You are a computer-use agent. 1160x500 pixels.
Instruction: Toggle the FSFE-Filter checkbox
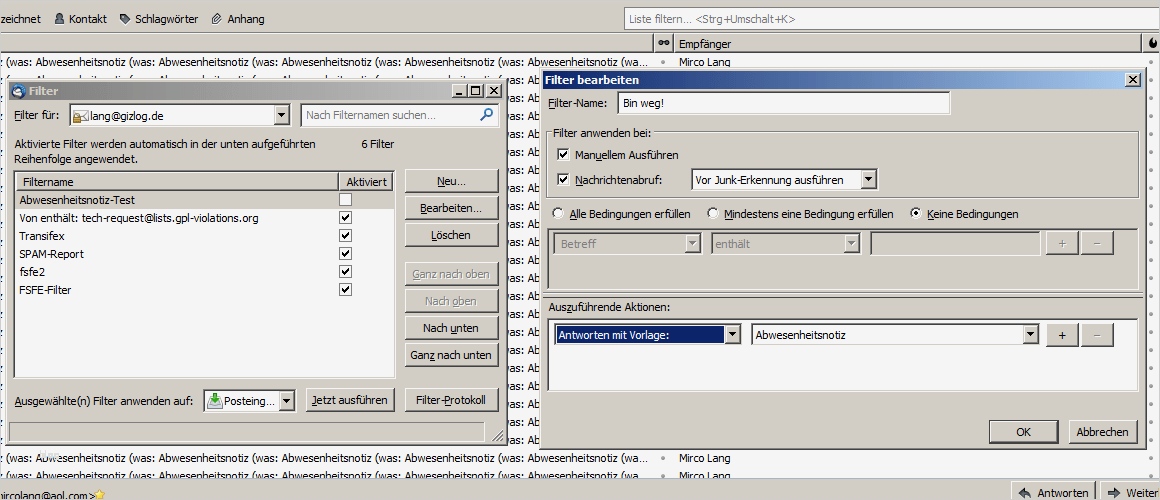pyautogui.click(x=345, y=289)
